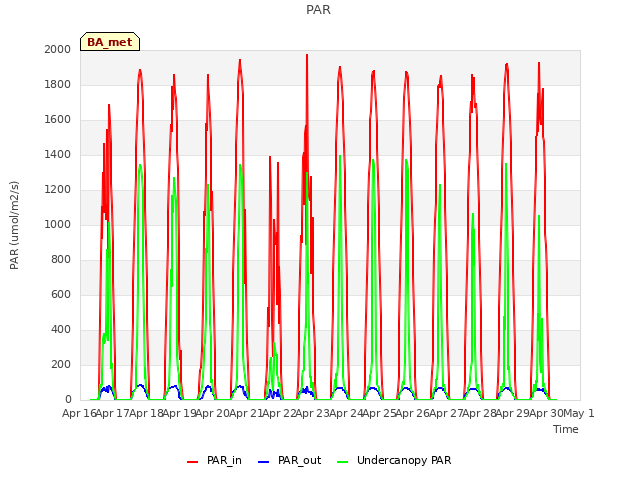The height and width of the screenshot is (480, 640).
Task: Click the Apr 23 x-axis date label
Action: point(313,413)
